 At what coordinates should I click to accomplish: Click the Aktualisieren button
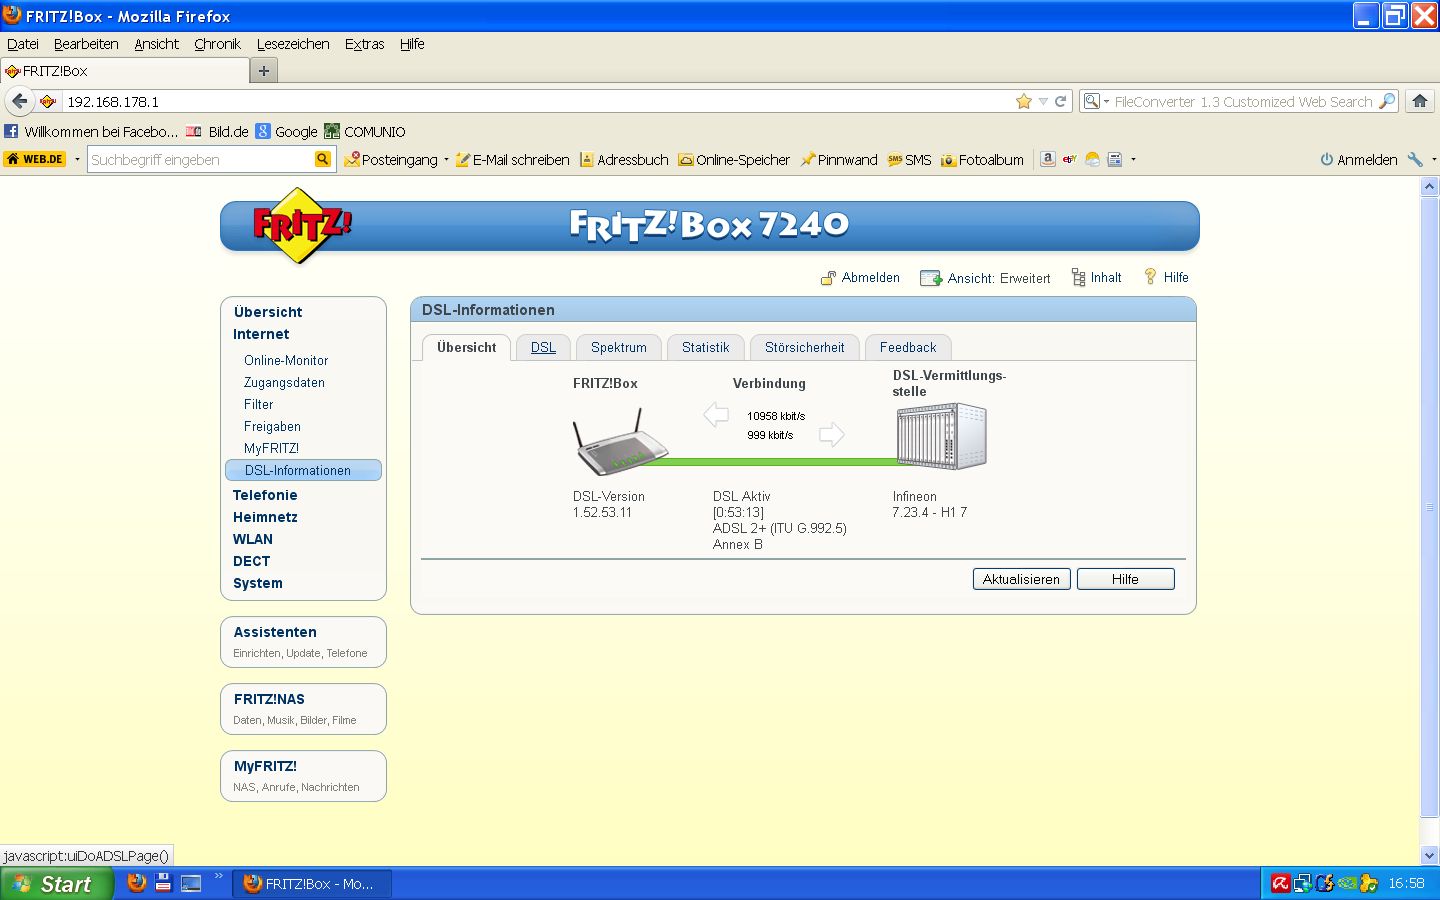tap(1021, 579)
